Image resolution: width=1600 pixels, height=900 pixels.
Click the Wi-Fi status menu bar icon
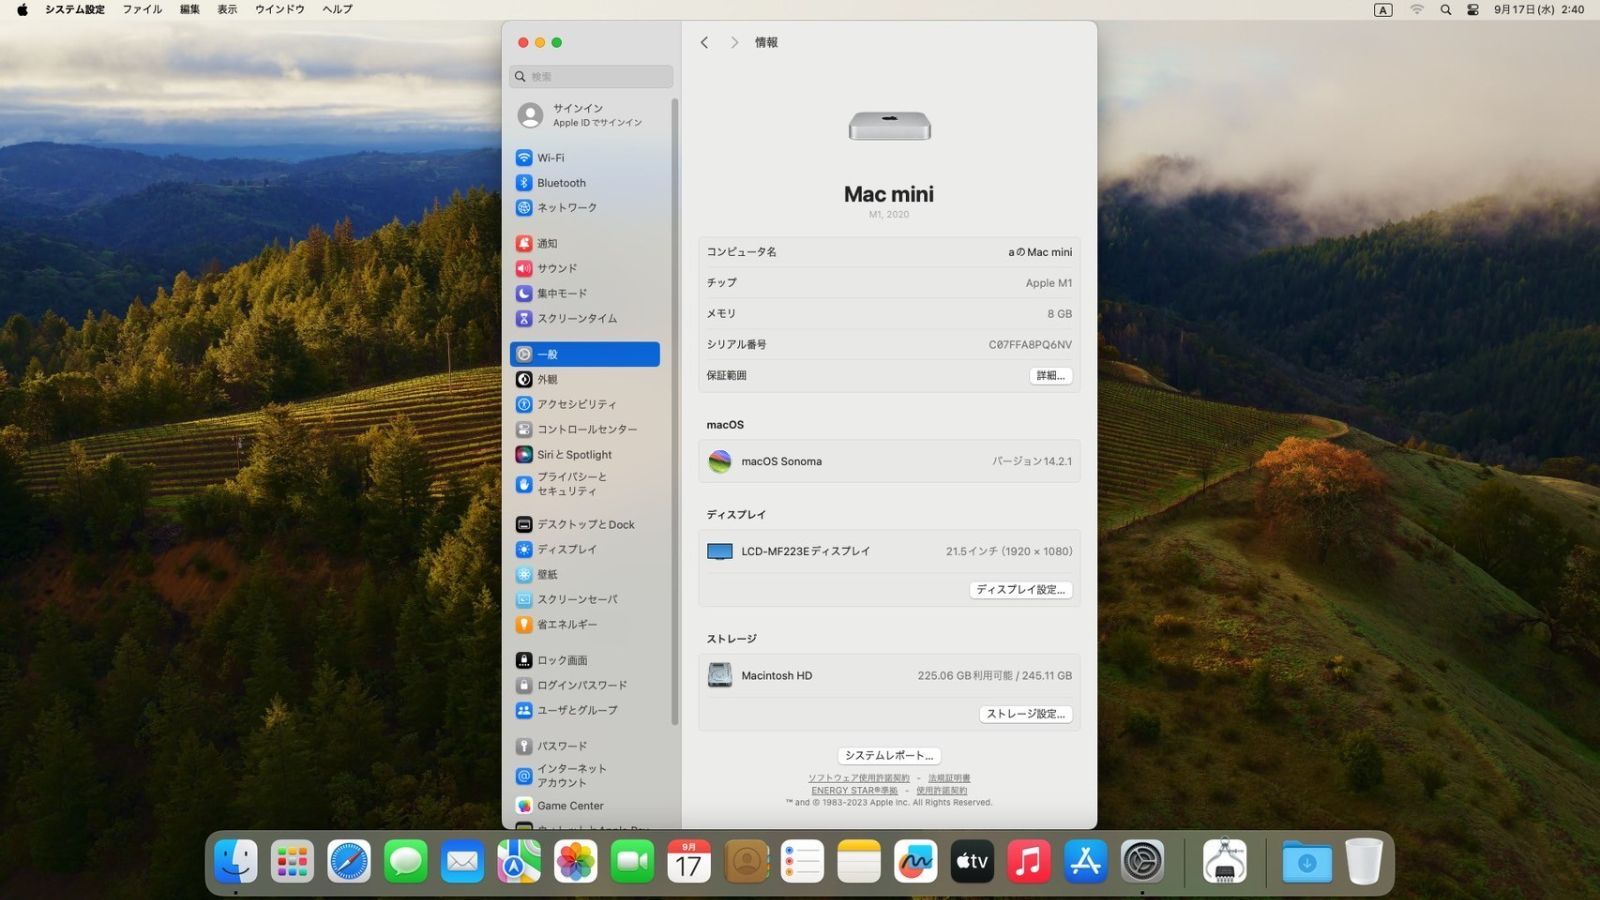(x=1416, y=10)
